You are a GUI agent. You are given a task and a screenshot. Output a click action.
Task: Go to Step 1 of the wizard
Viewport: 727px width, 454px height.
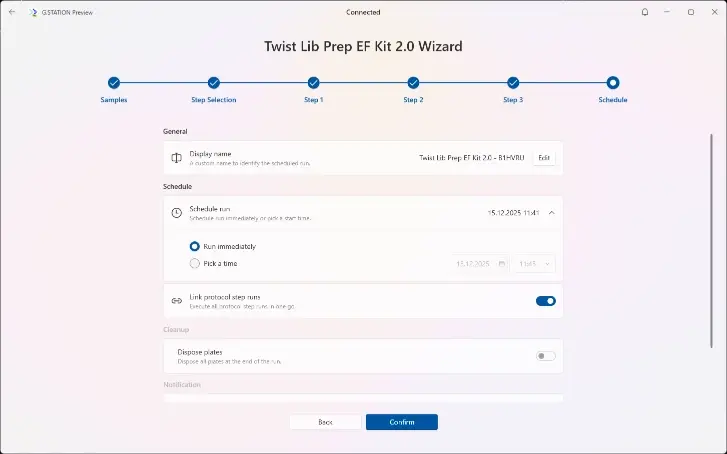pos(313,90)
